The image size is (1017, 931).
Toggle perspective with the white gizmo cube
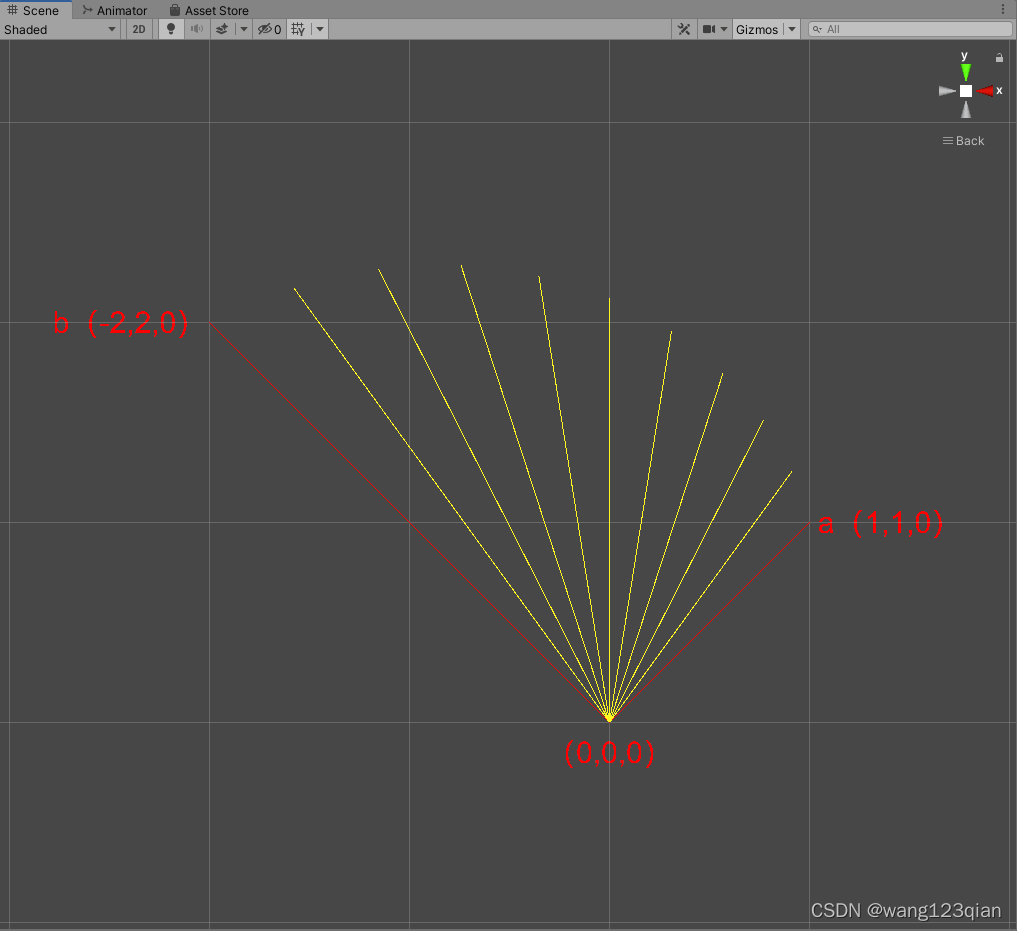tap(964, 90)
